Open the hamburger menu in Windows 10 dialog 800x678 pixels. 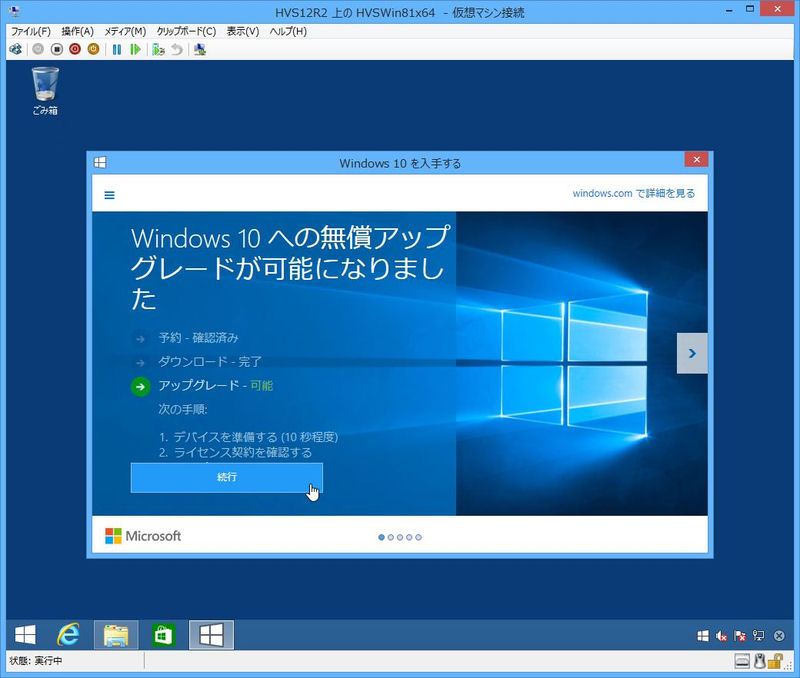click(109, 195)
